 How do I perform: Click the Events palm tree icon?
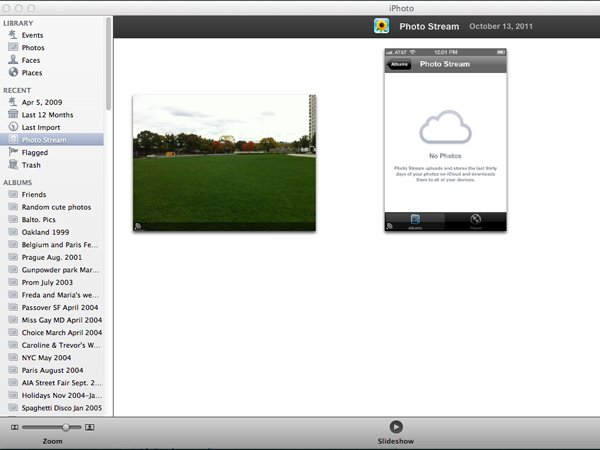pyautogui.click(x=13, y=35)
